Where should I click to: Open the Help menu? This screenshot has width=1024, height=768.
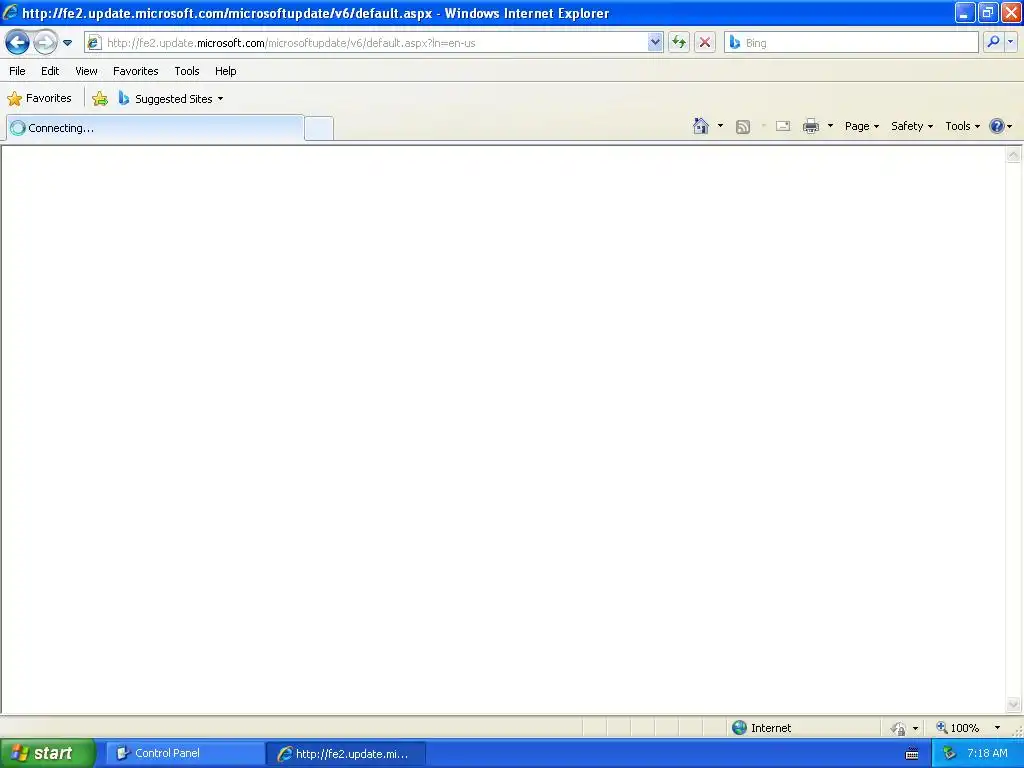[x=225, y=71]
